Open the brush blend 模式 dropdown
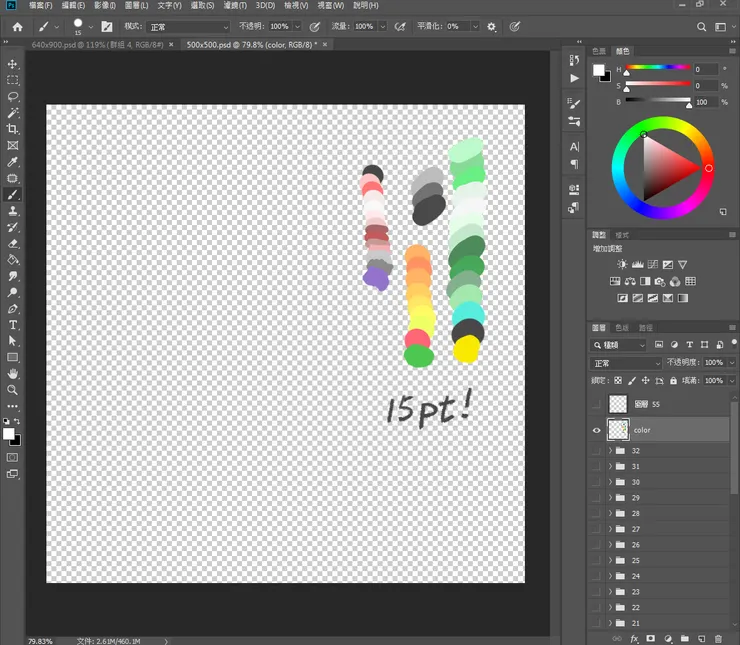This screenshot has width=740, height=645. click(x=188, y=27)
